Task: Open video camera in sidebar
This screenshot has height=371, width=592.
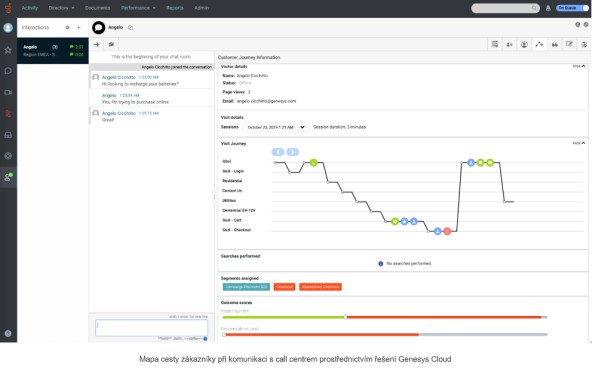Action: (x=8, y=92)
